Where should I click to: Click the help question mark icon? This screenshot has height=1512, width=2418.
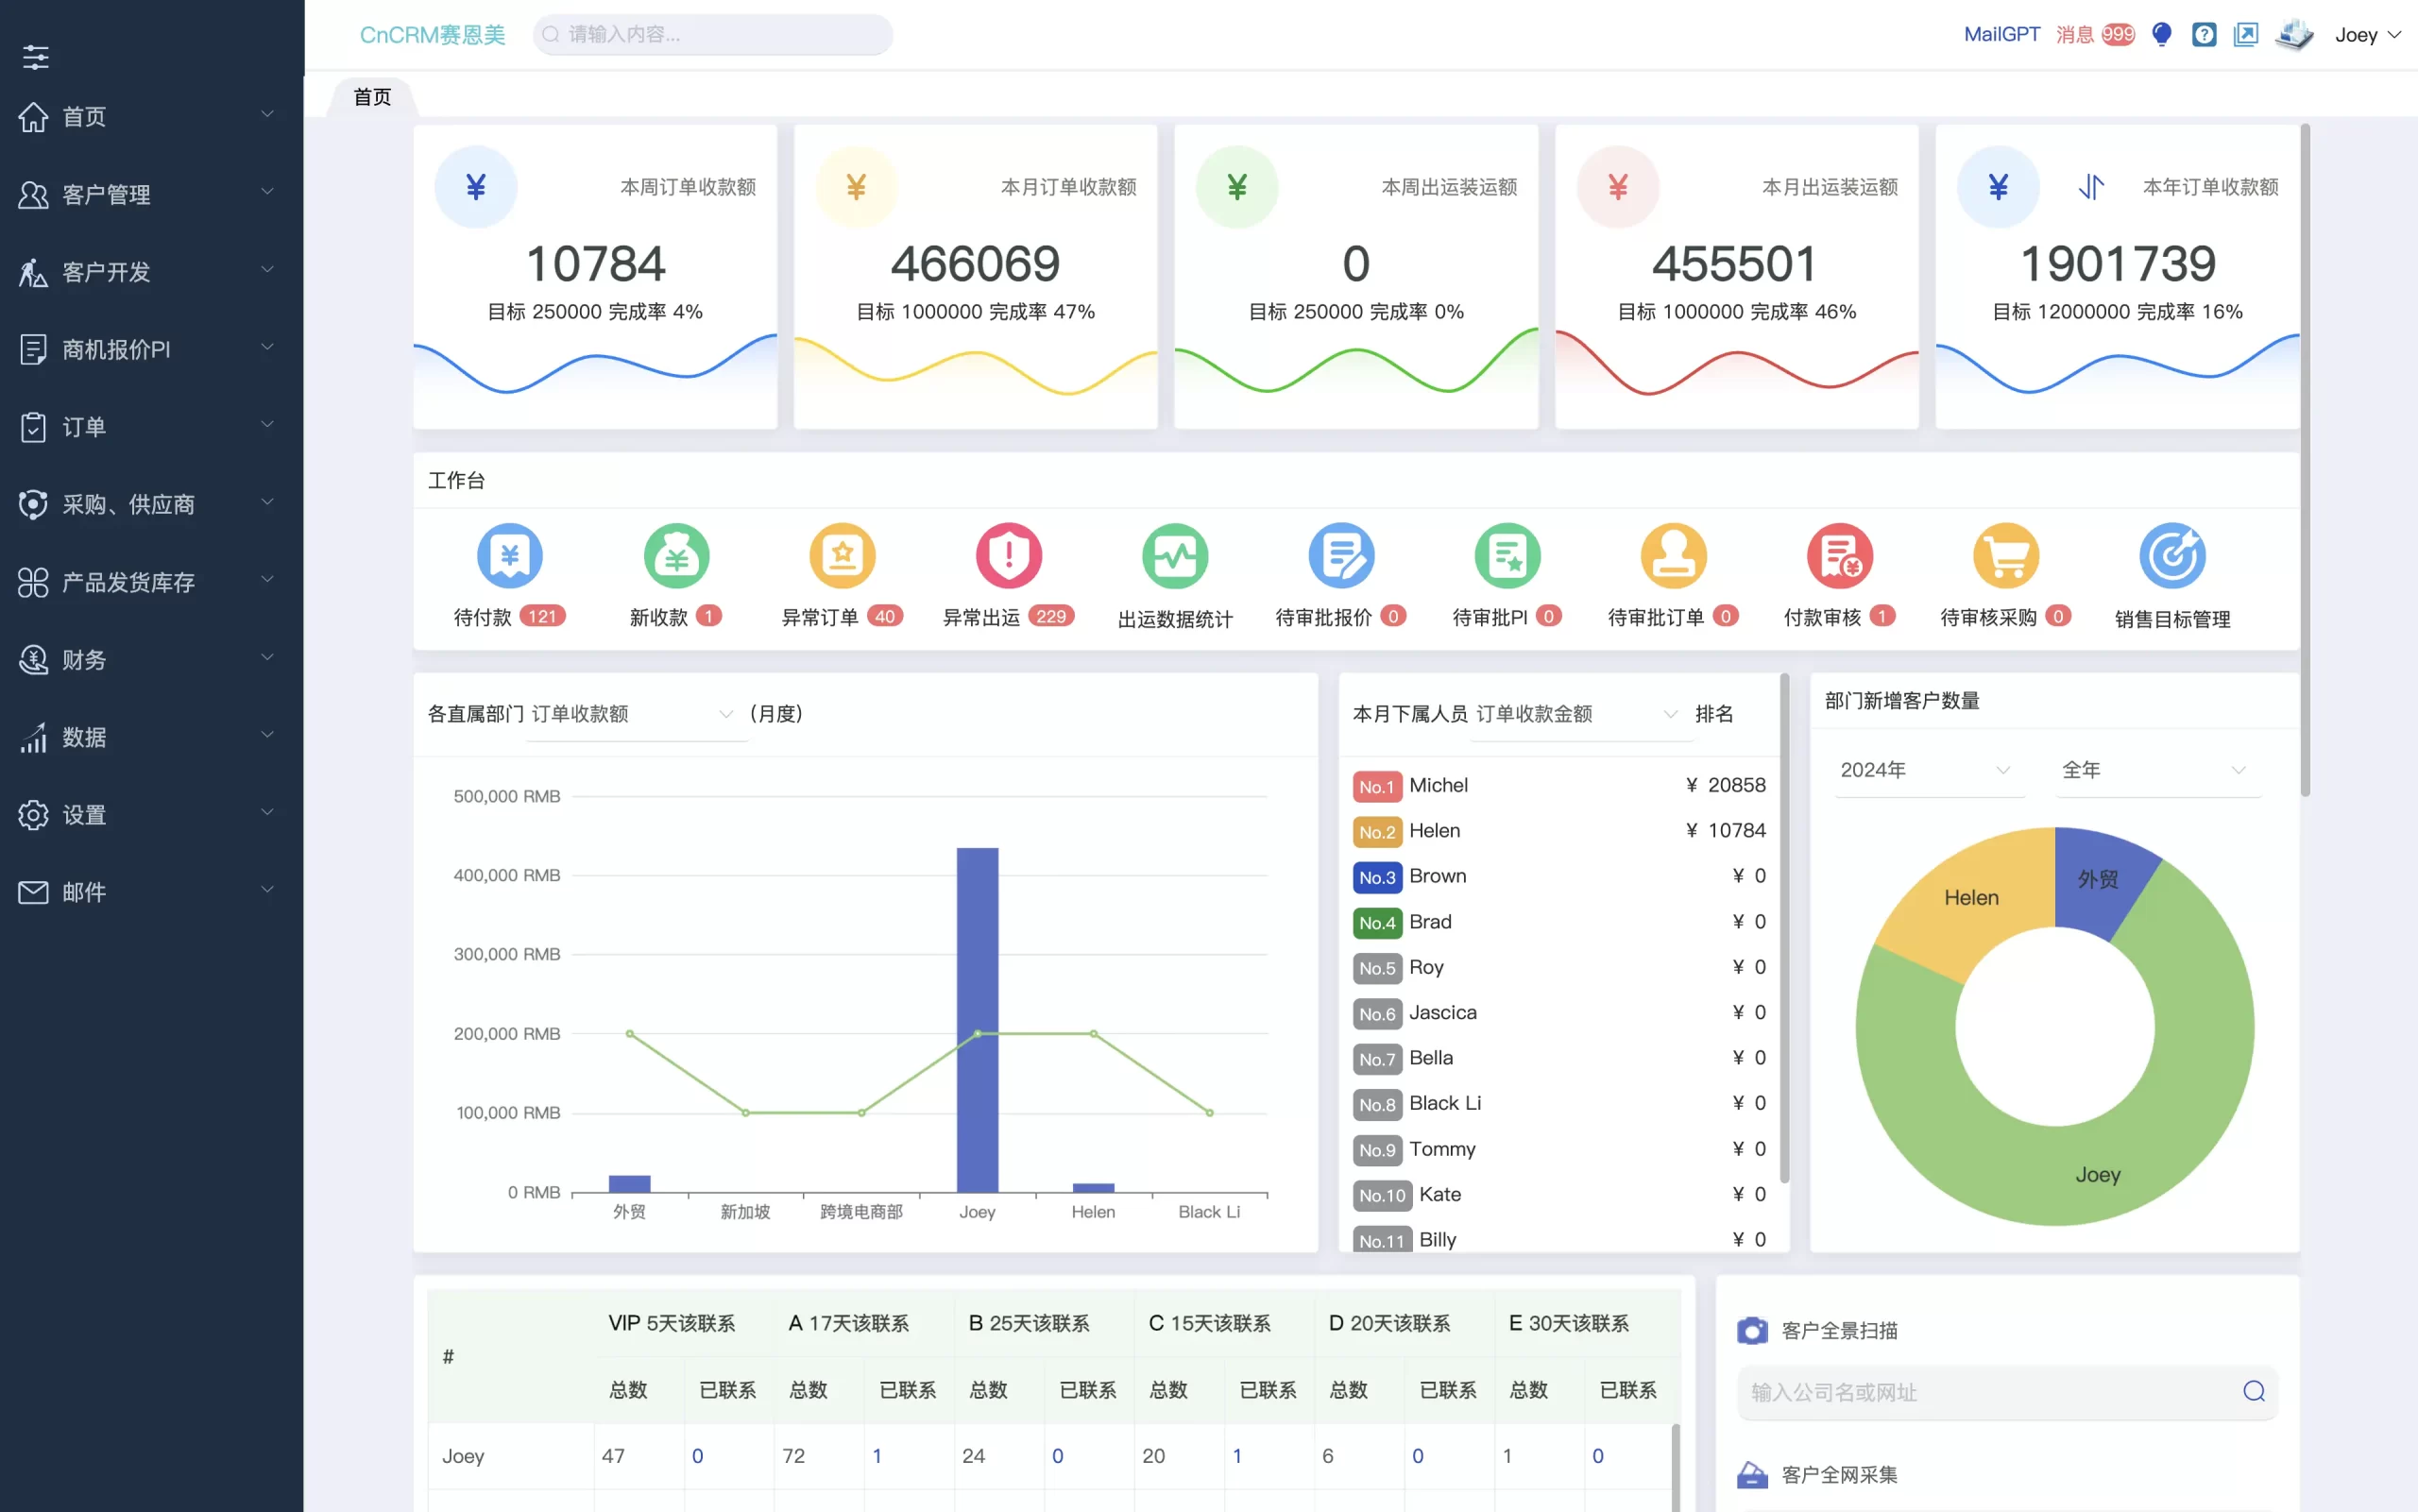[2203, 35]
